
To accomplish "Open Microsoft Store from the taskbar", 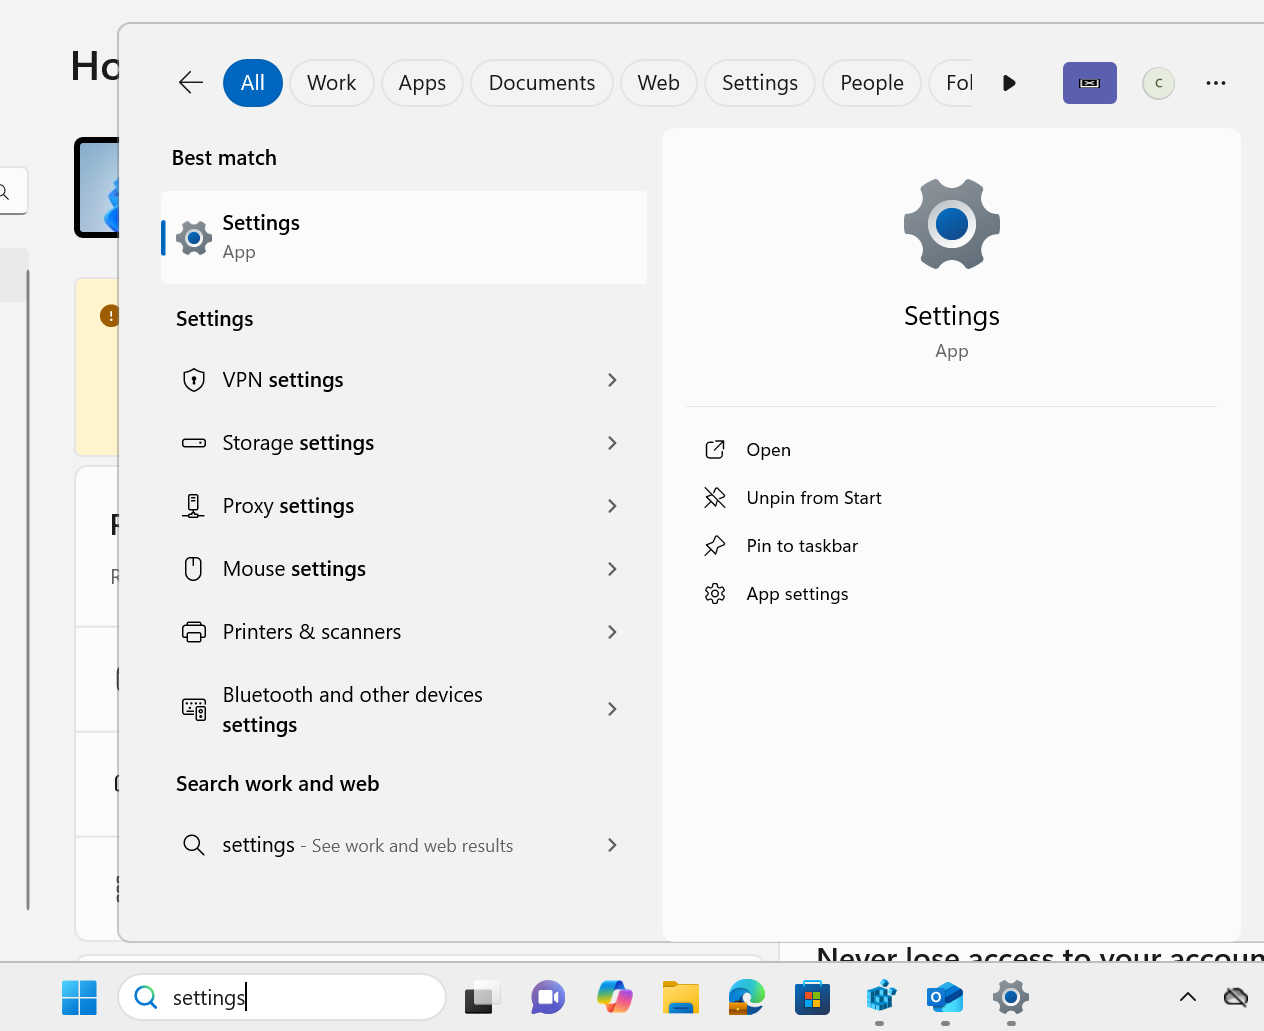I will pyautogui.click(x=812, y=997).
